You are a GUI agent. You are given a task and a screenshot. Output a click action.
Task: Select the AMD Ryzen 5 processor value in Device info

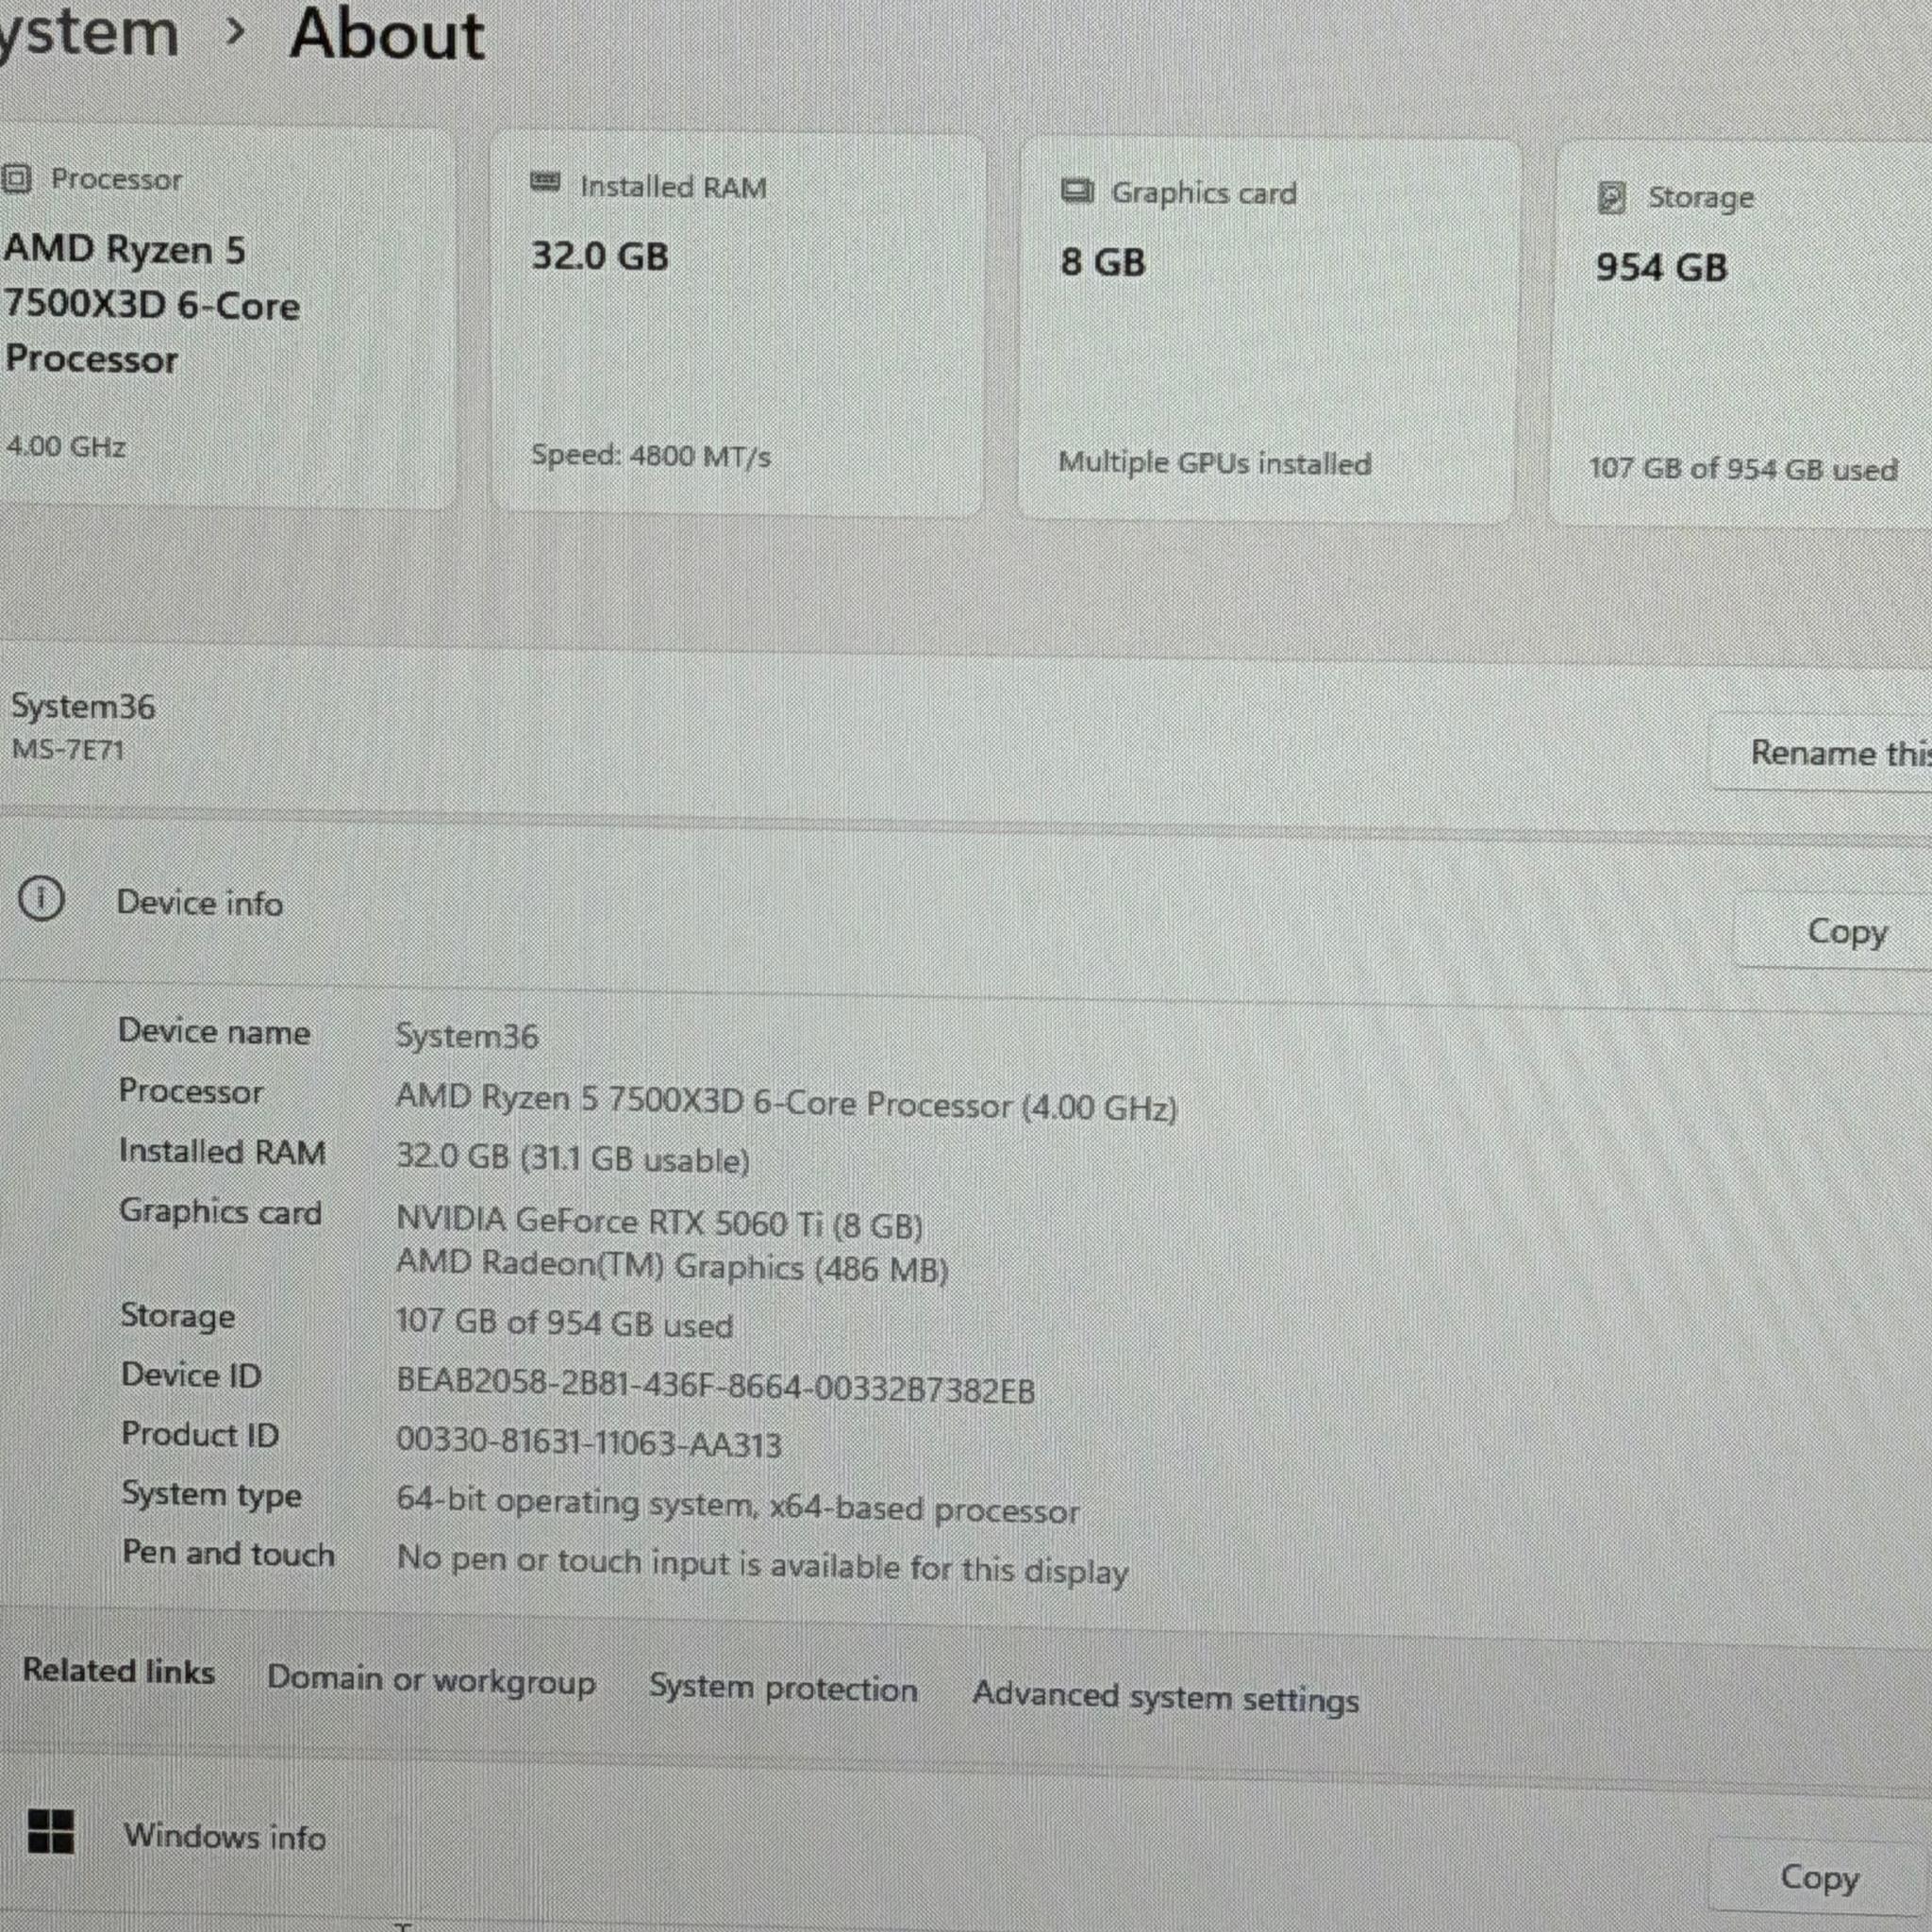pos(786,1103)
